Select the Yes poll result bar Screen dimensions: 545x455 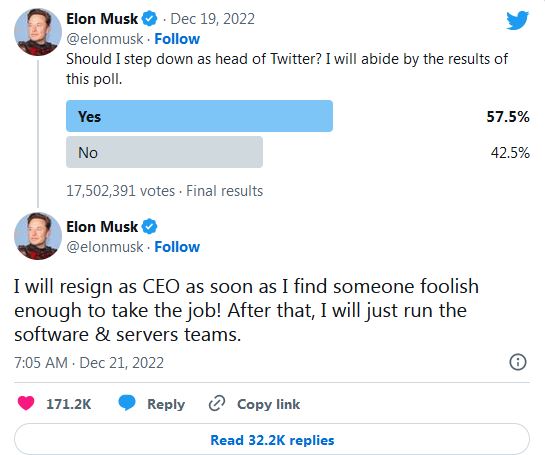click(x=200, y=116)
